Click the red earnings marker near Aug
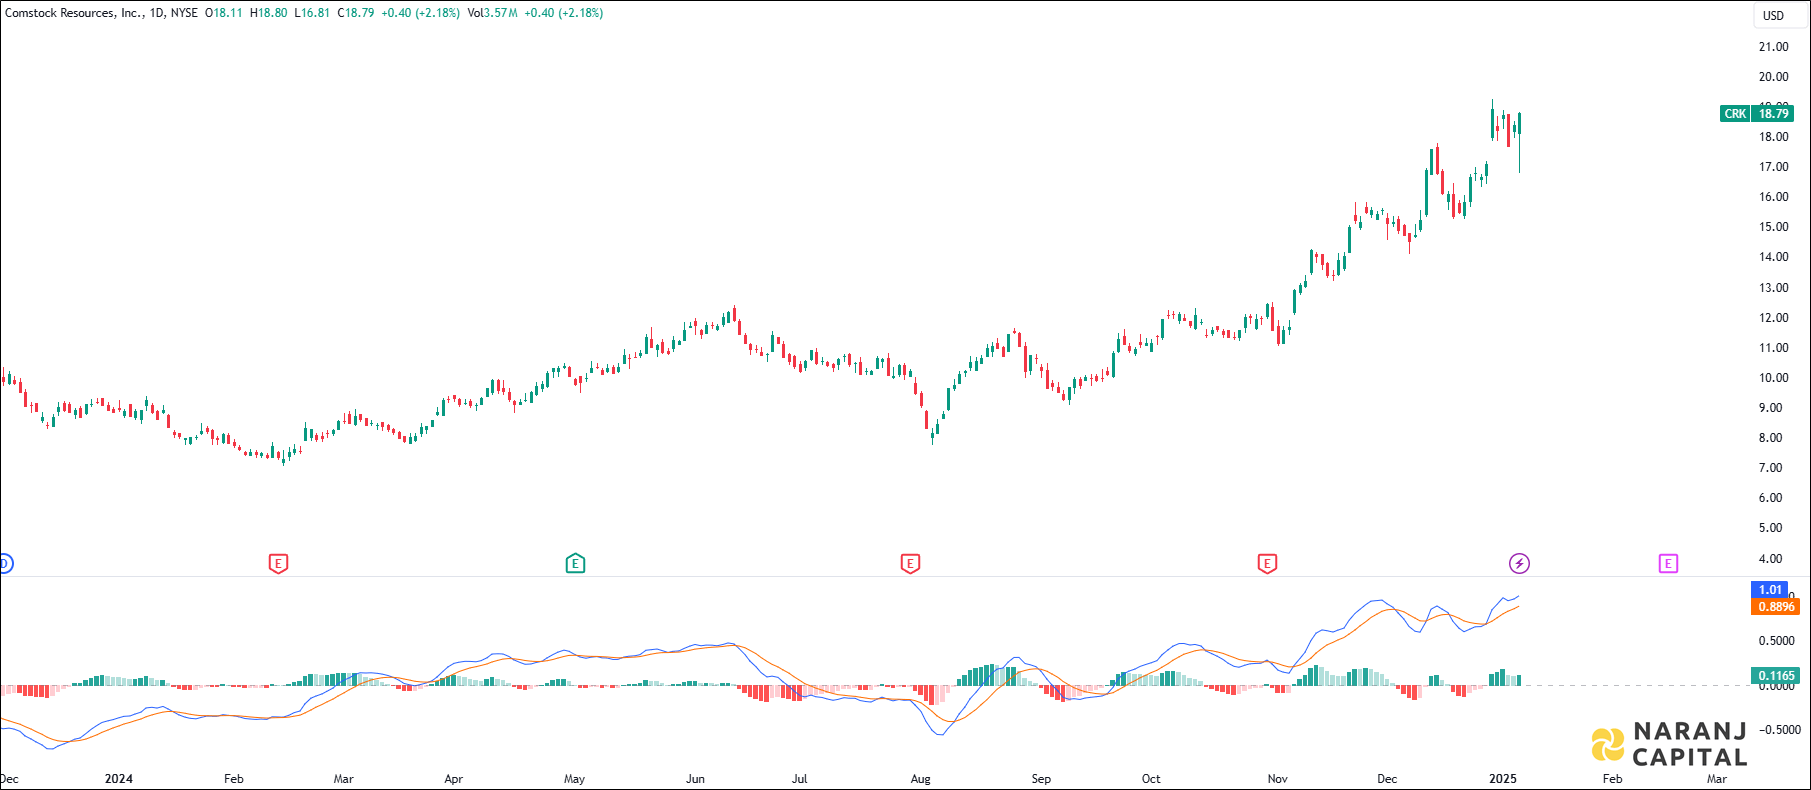Screen dimensions: 1811x790 tap(910, 564)
